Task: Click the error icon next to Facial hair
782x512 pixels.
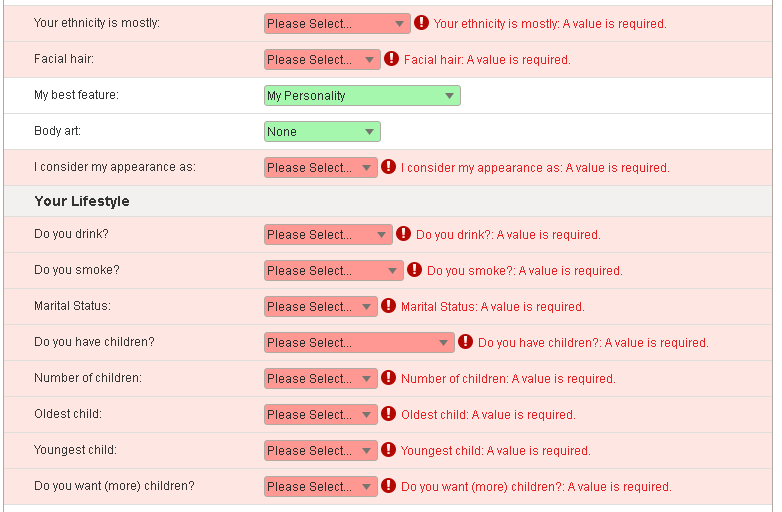Action: tap(391, 58)
